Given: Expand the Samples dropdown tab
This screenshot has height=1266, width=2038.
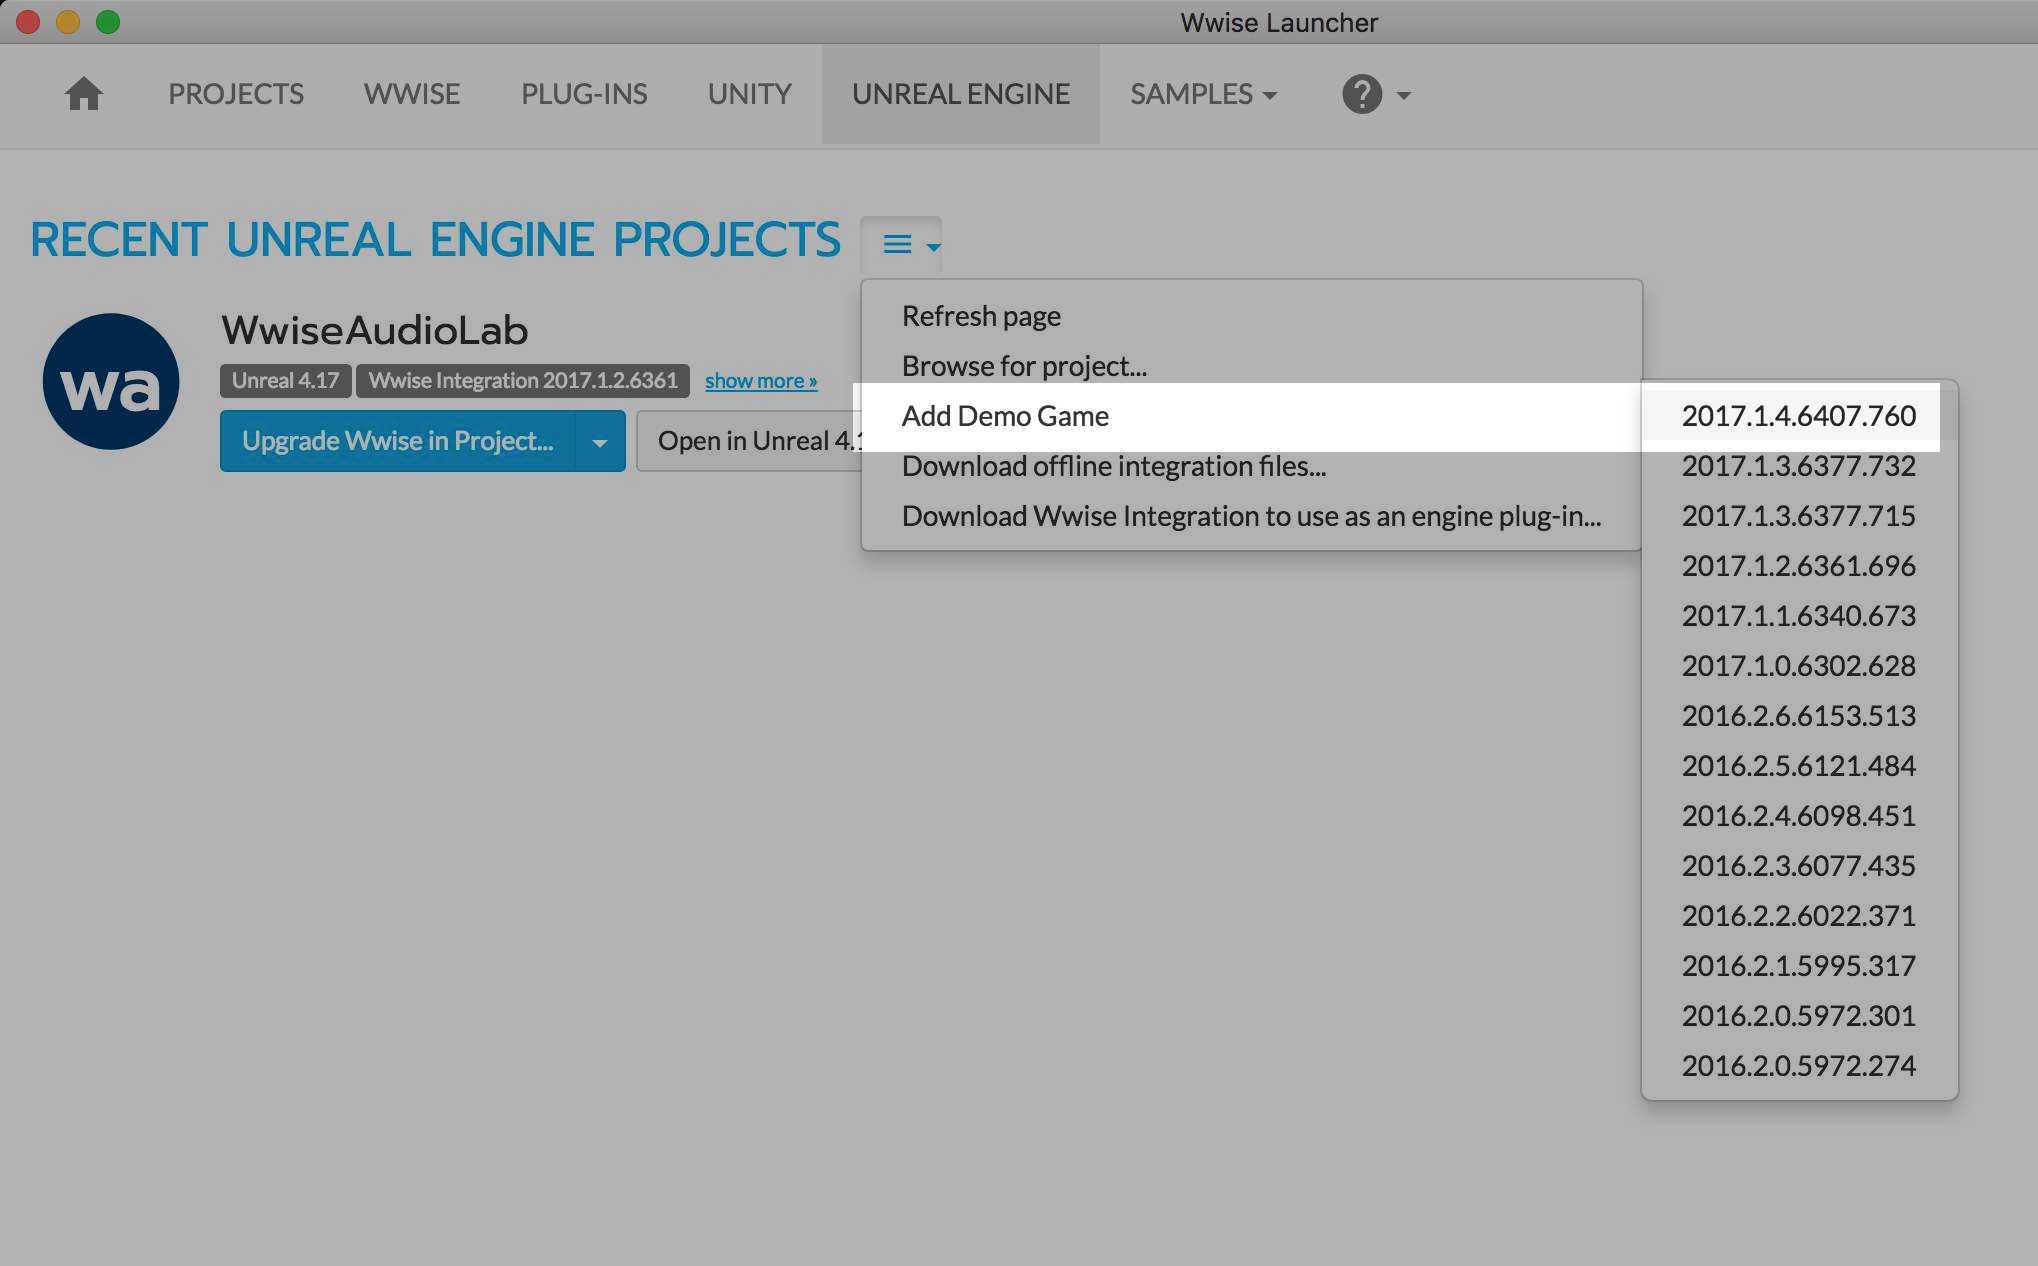Looking at the screenshot, I should point(1203,94).
